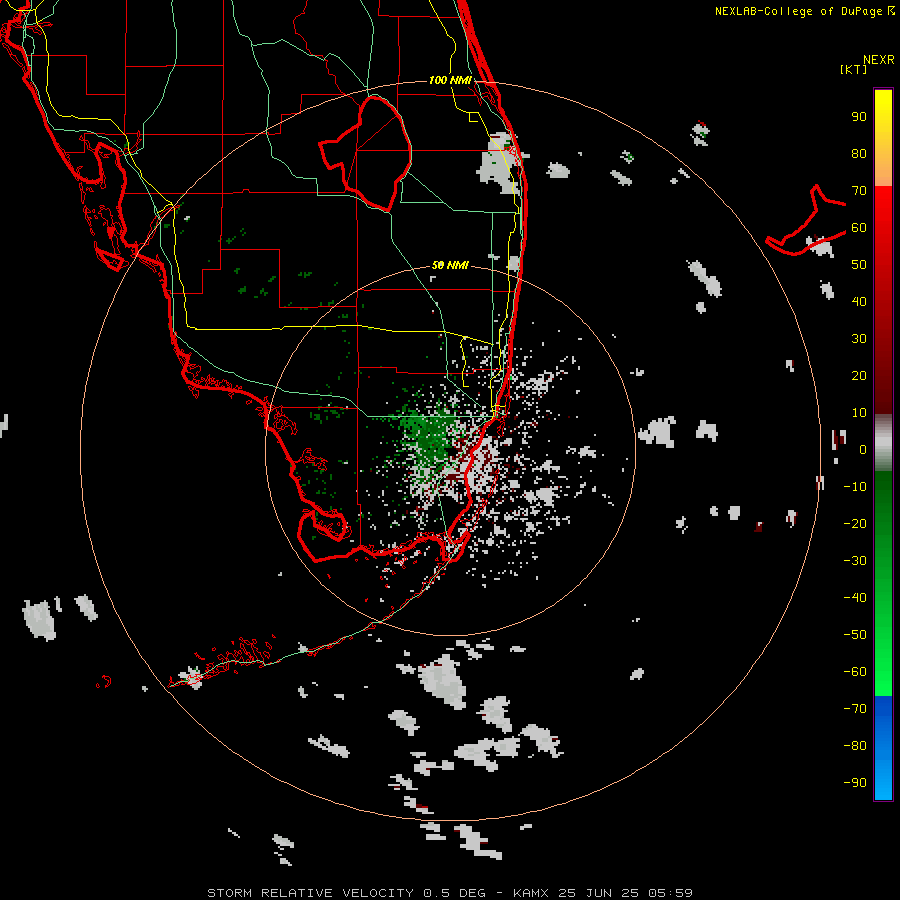Click the positive 40 scale value
Screen dimensions: 900x900
click(859, 301)
